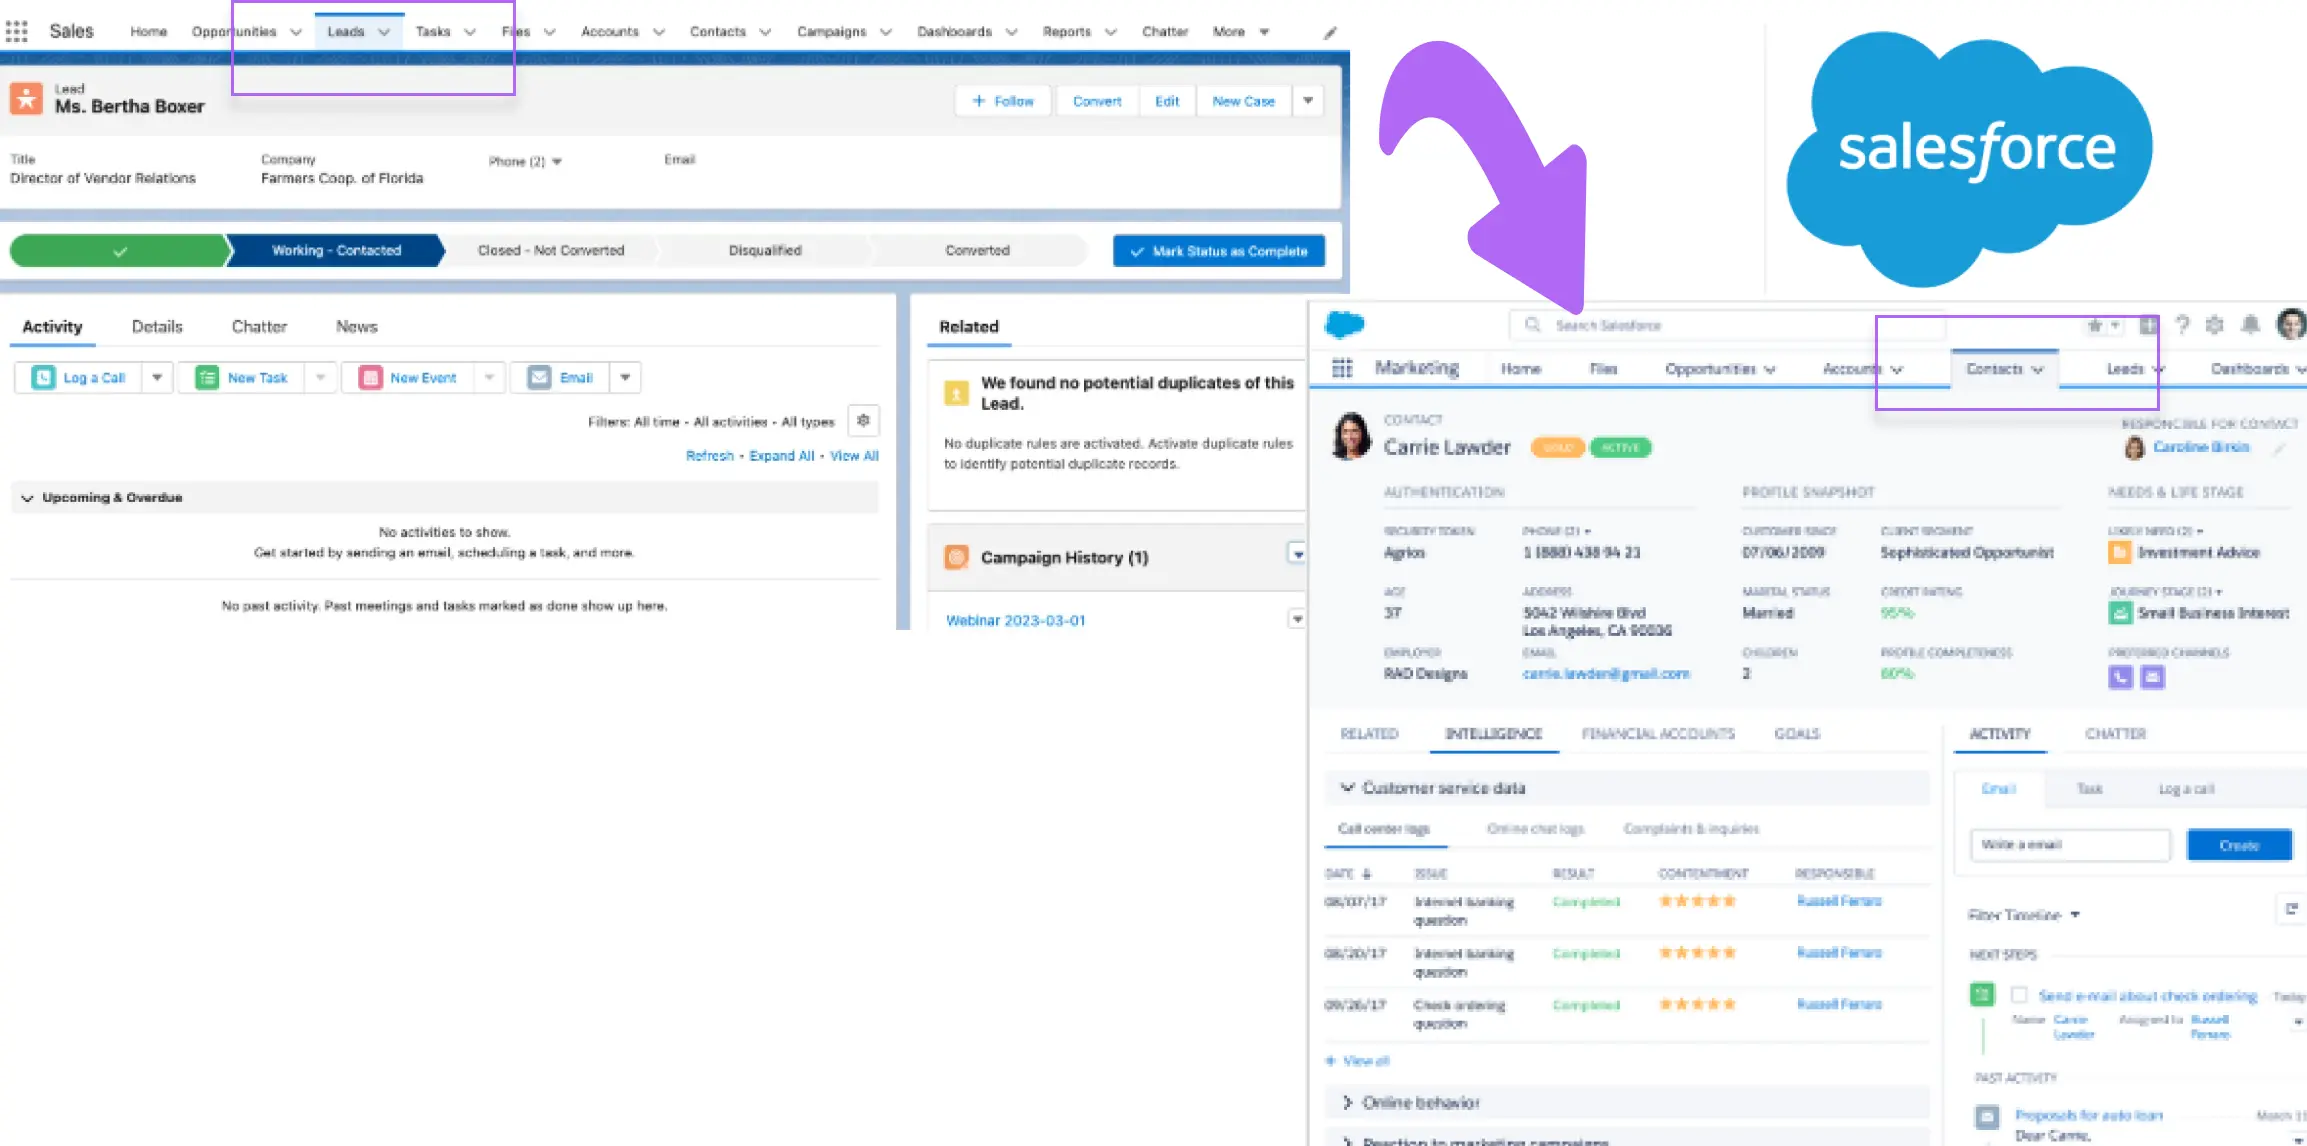Click Mark Status as Complete
This screenshot has height=1146, width=2307.
(1219, 251)
